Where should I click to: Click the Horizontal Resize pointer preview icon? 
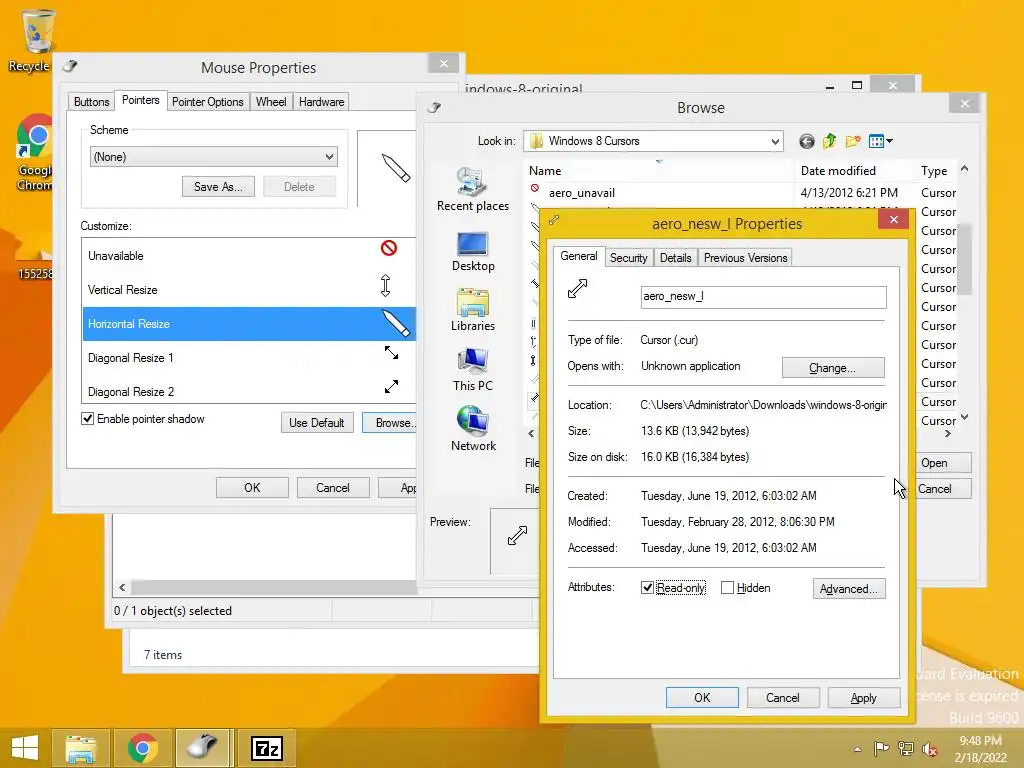395,323
